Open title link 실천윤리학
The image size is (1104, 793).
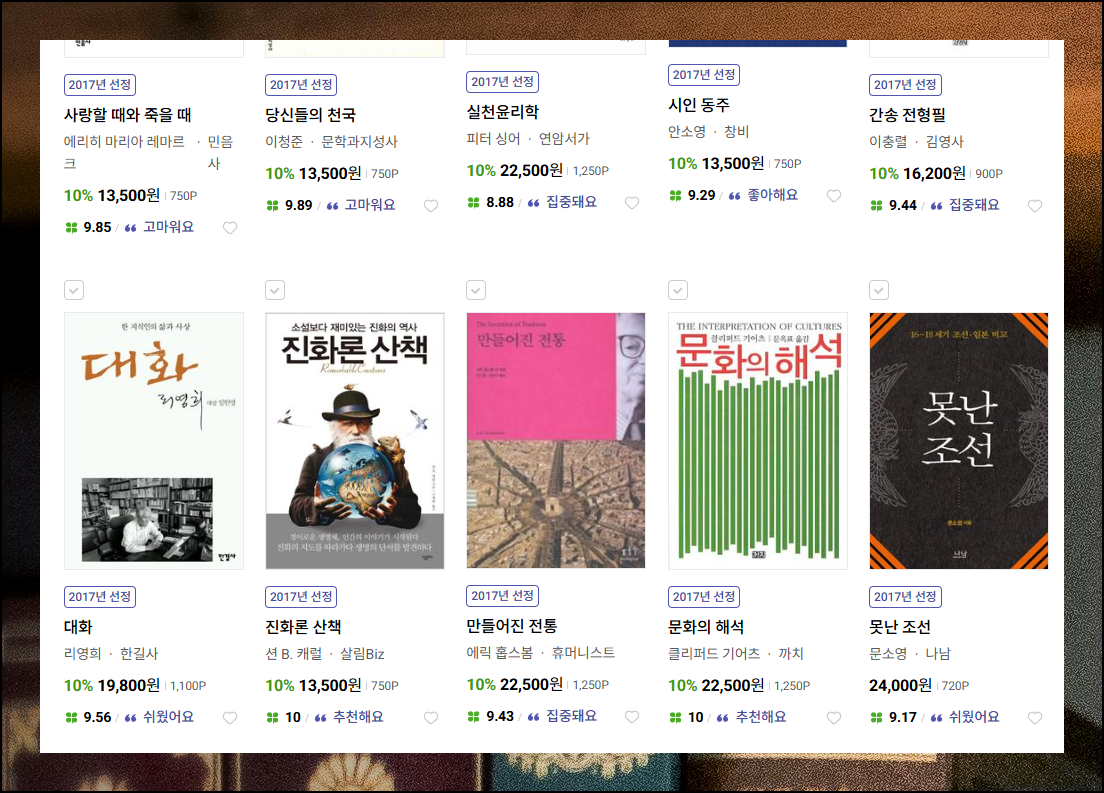point(503,112)
